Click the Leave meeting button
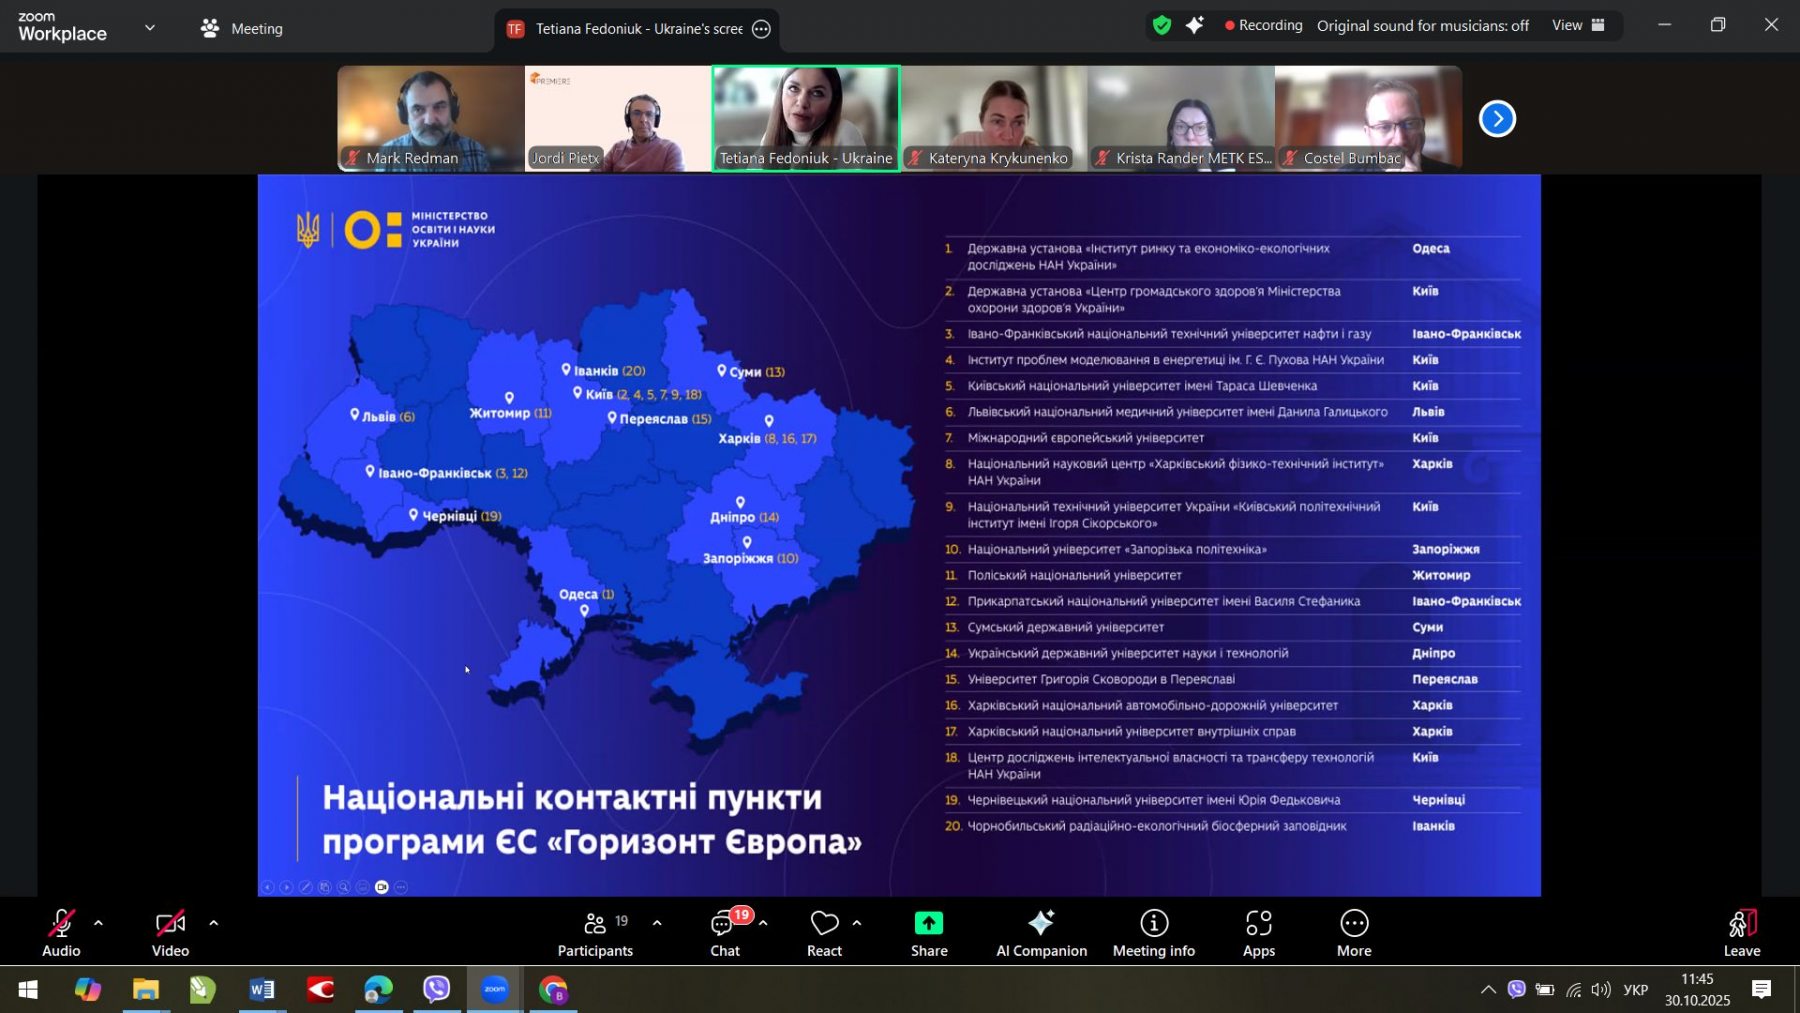This screenshot has width=1800, height=1013. click(1741, 932)
